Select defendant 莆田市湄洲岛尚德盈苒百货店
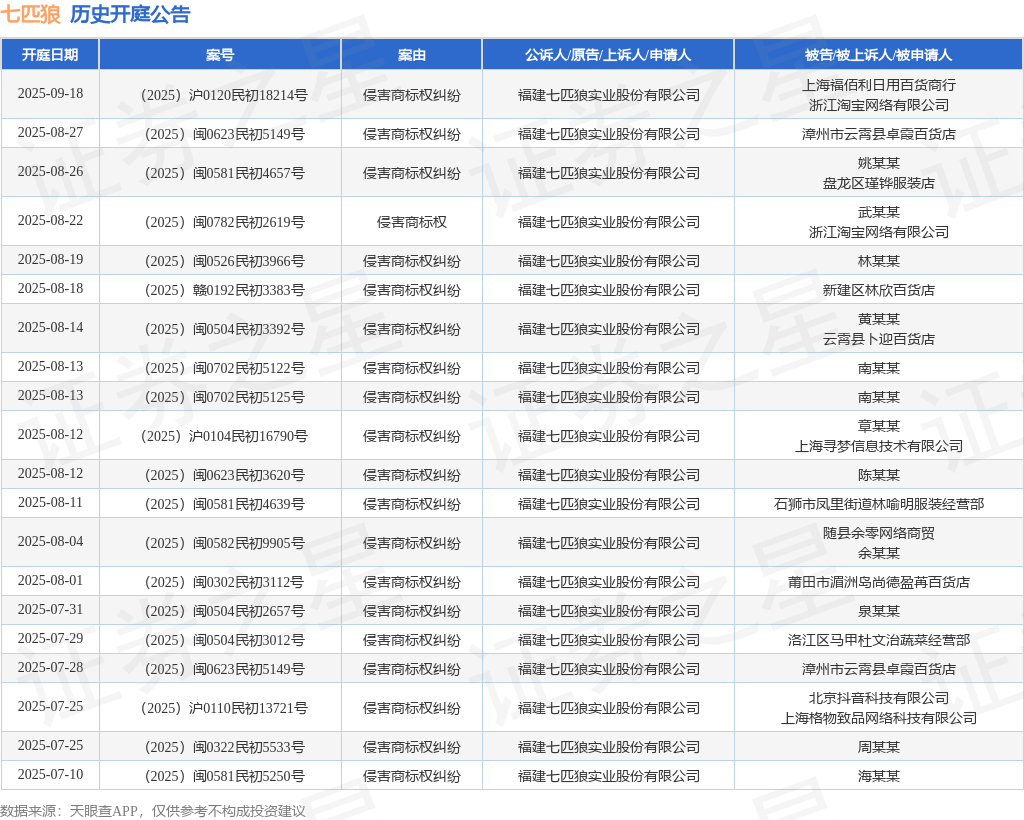1024x820 pixels. coord(879,582)
